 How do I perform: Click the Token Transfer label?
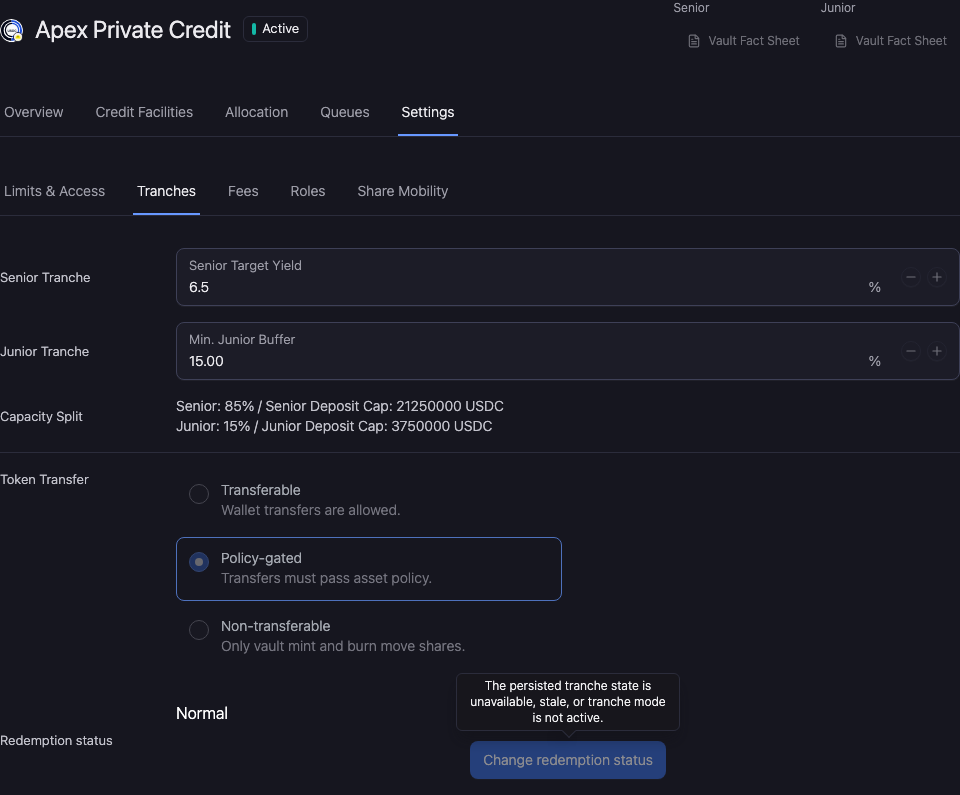(44, 480)
